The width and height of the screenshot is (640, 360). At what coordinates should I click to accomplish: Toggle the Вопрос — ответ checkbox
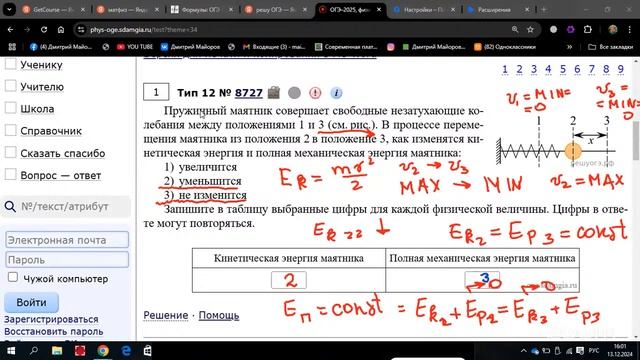pyautogui.click(x=11, y=175)
